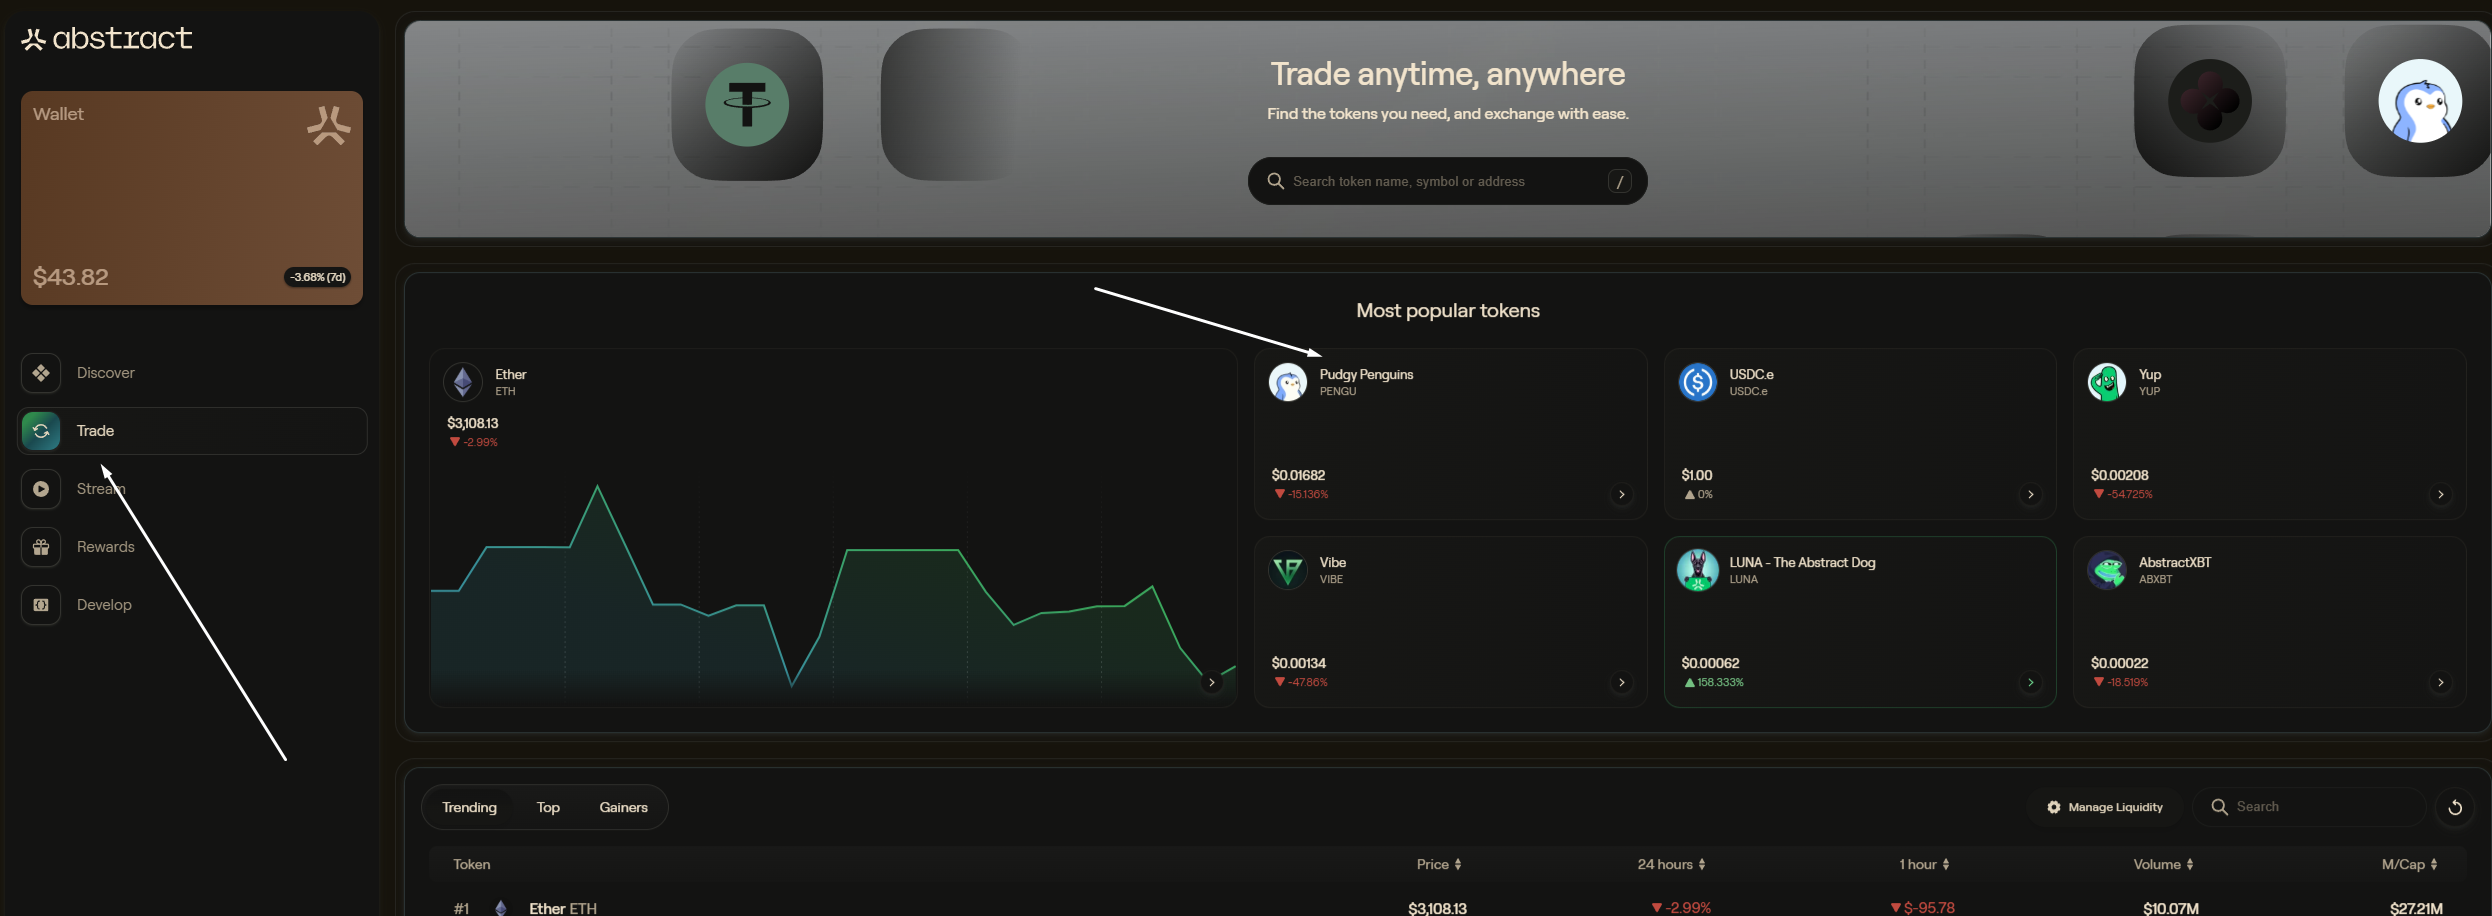Open USDC.e card arrow

pos(2031,495)
